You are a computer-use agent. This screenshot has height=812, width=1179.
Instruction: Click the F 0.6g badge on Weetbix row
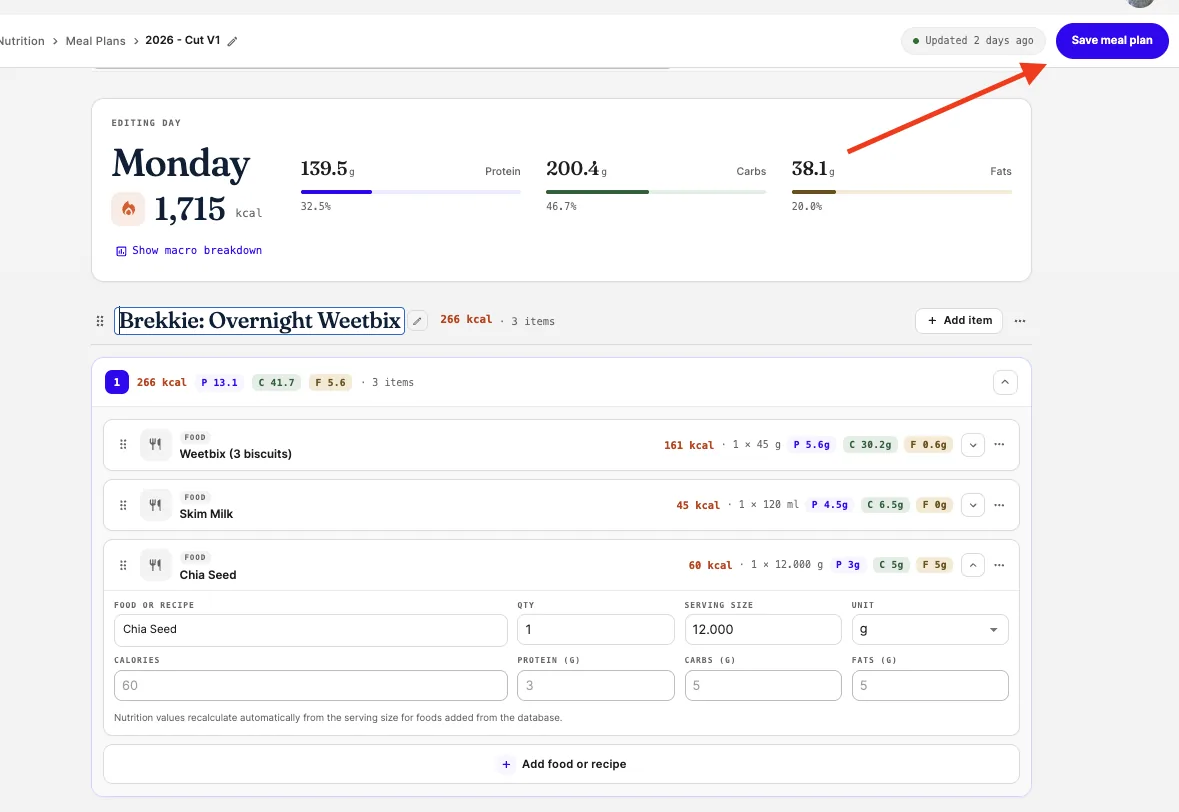point(929,445)
